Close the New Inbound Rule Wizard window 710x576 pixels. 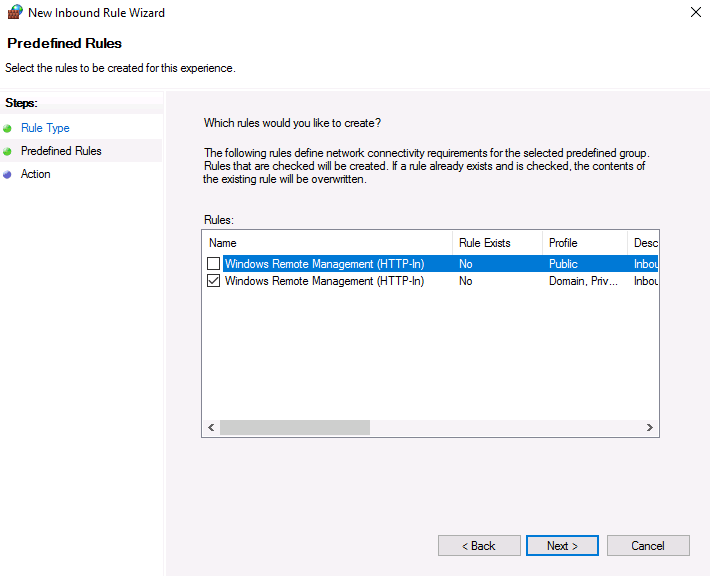[695, 13]
